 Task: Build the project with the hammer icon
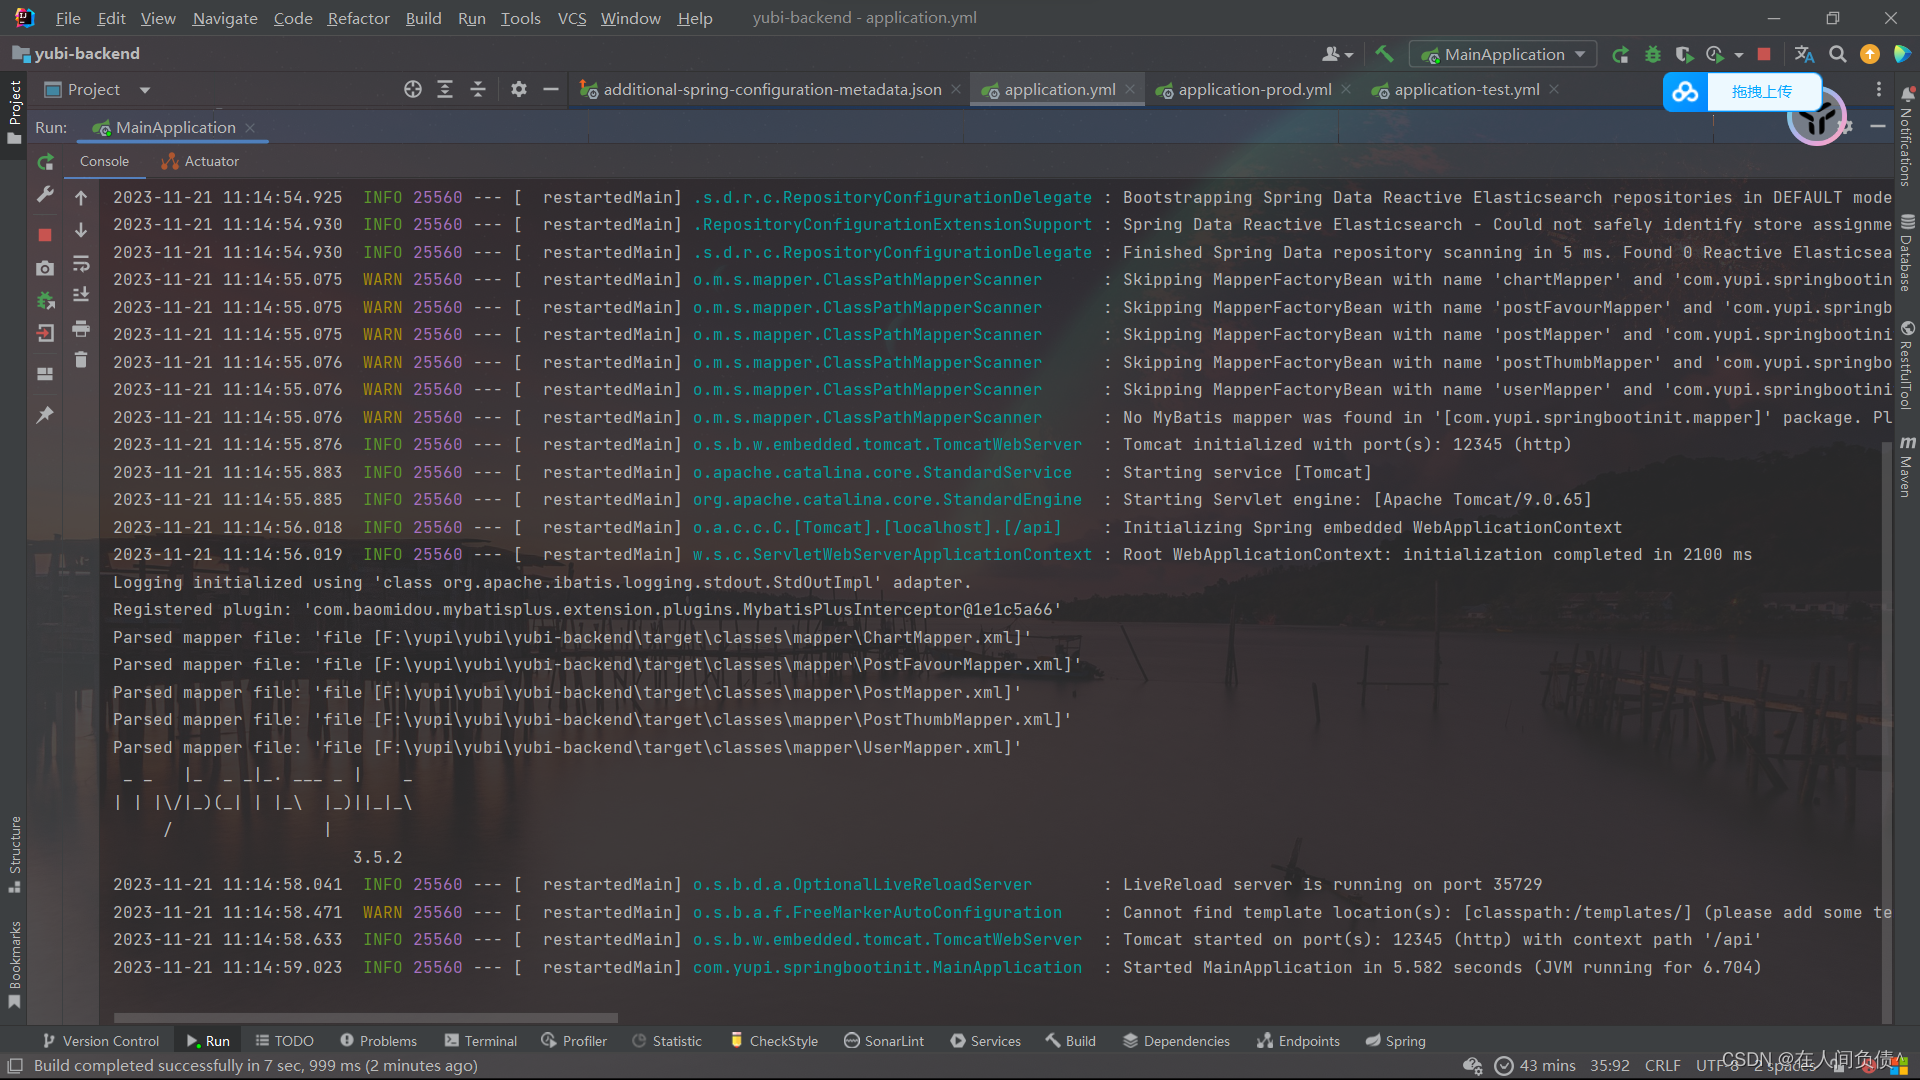pos(1384,54)
